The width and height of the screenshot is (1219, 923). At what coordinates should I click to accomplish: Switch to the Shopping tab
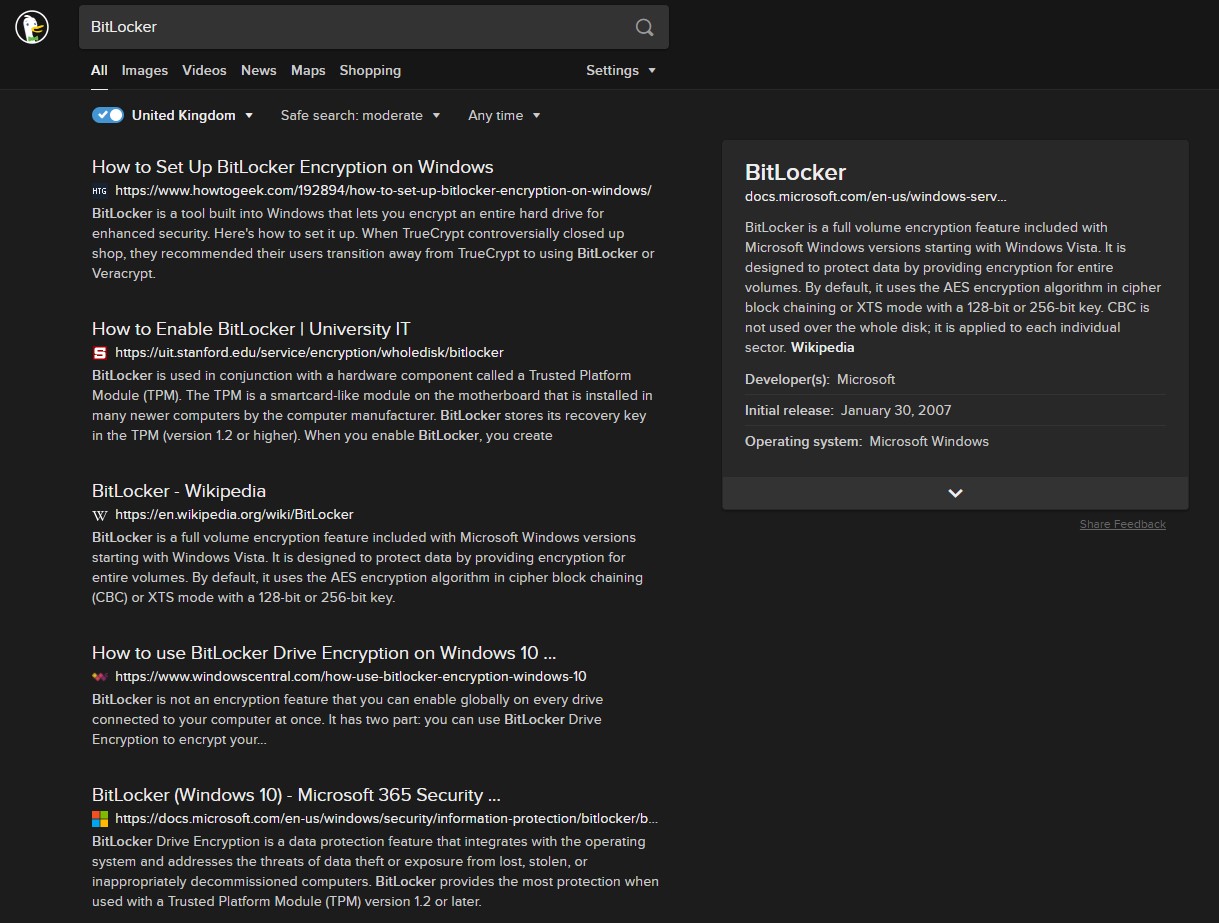click(370, 70)
